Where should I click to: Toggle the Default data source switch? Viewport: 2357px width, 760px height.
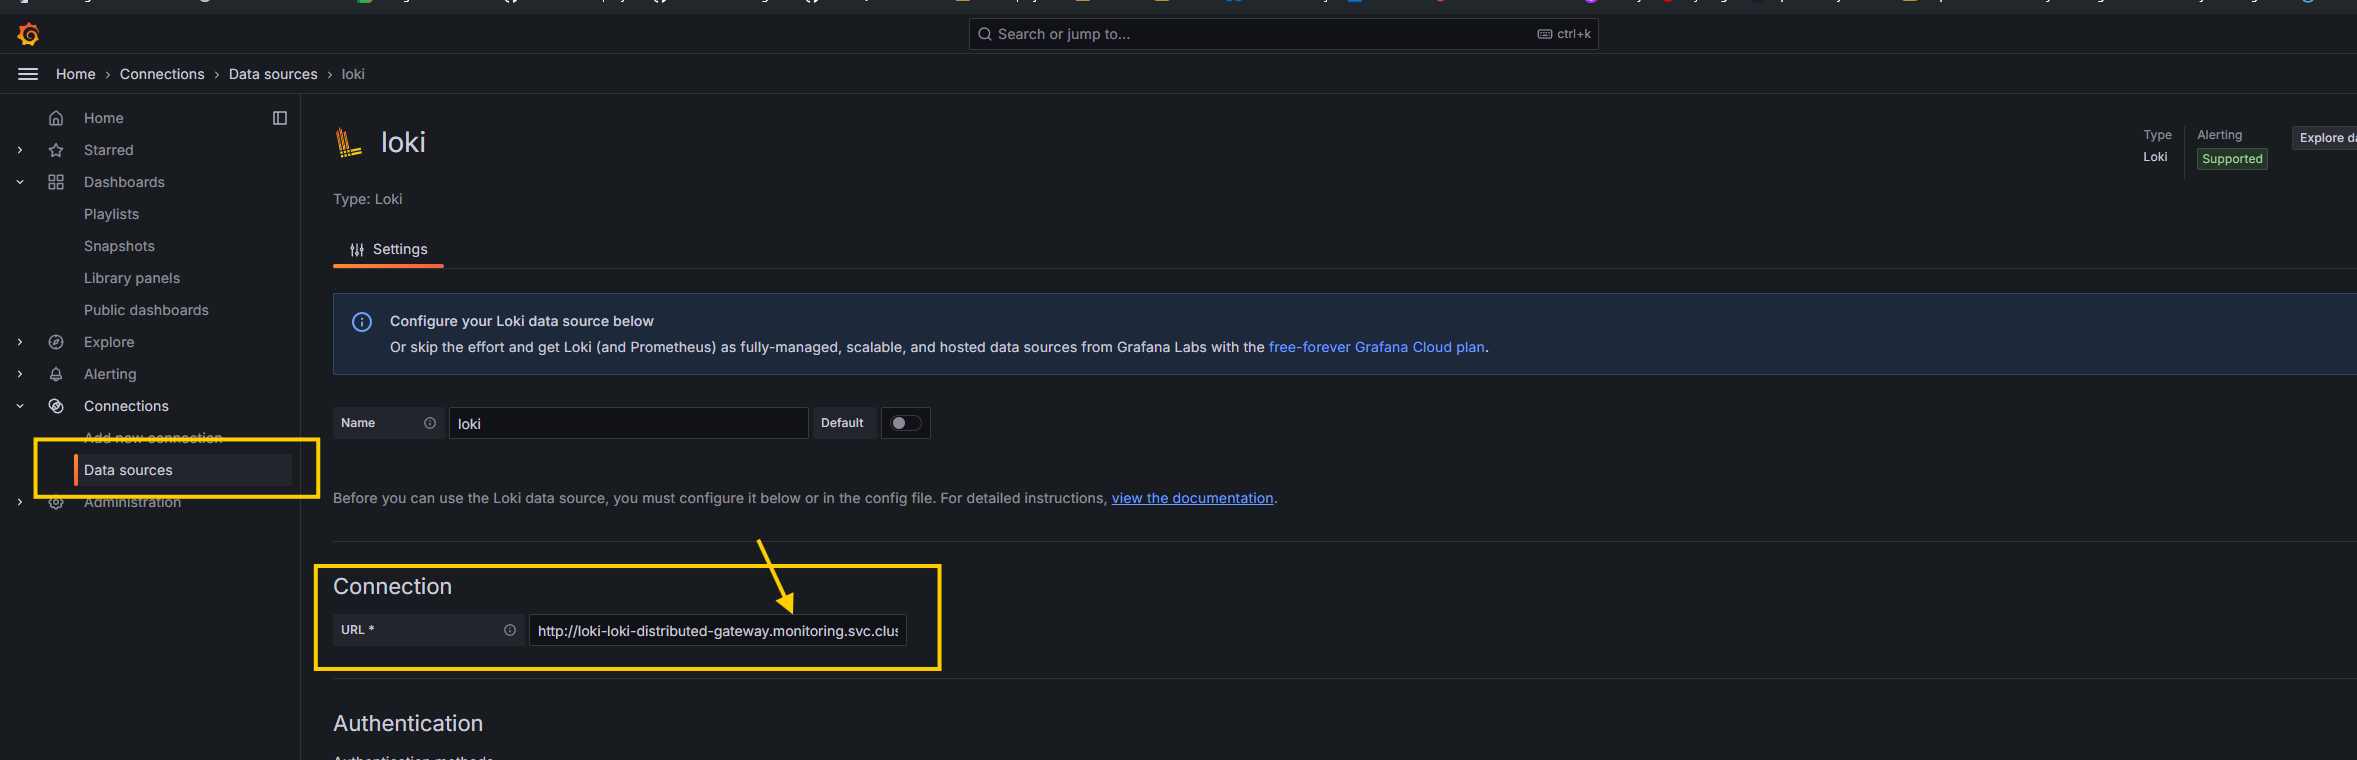tap(906, 423)
